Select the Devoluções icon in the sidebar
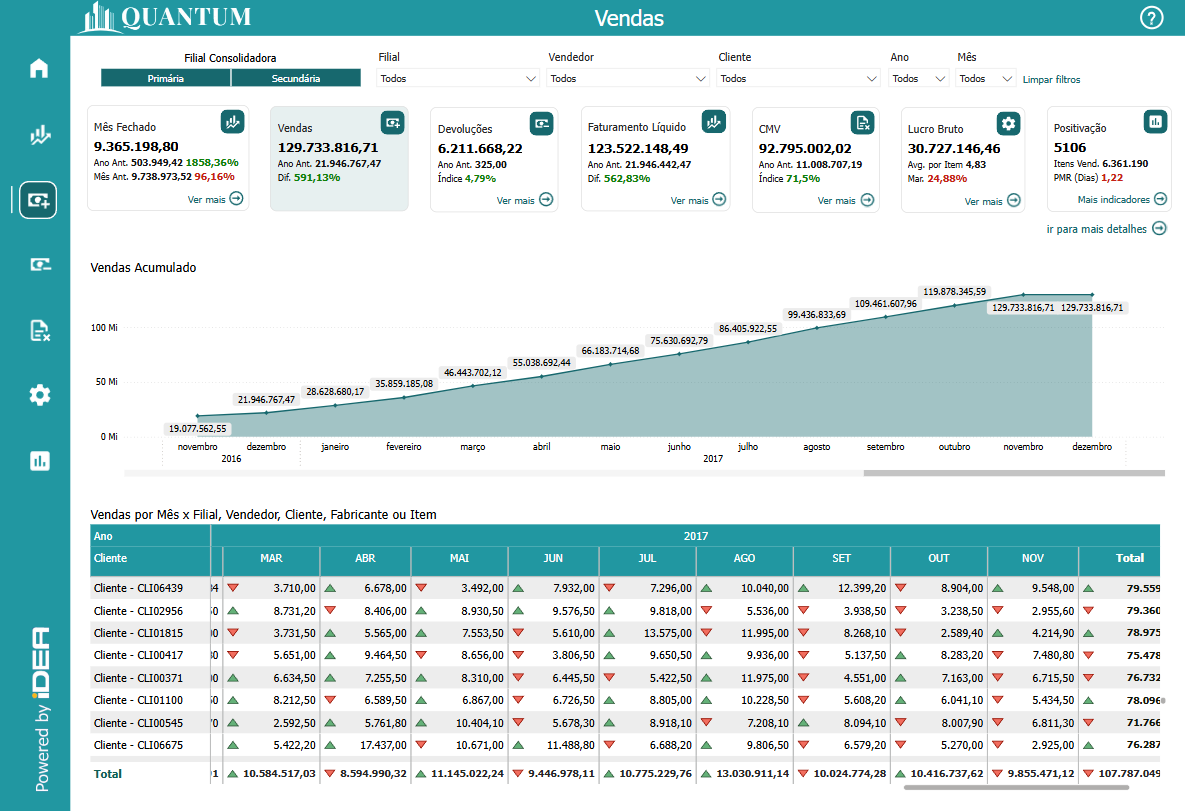The height and width of the screenshot is (811, 1185). pos(39,264)
